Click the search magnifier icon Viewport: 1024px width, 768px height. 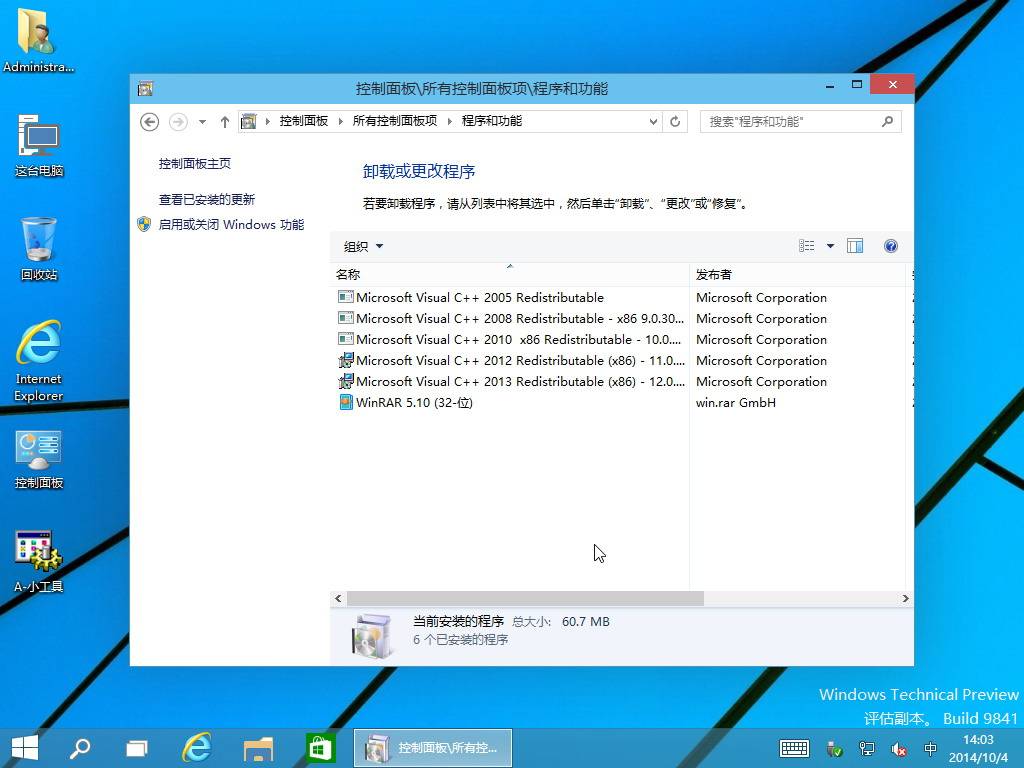(887, 121)
